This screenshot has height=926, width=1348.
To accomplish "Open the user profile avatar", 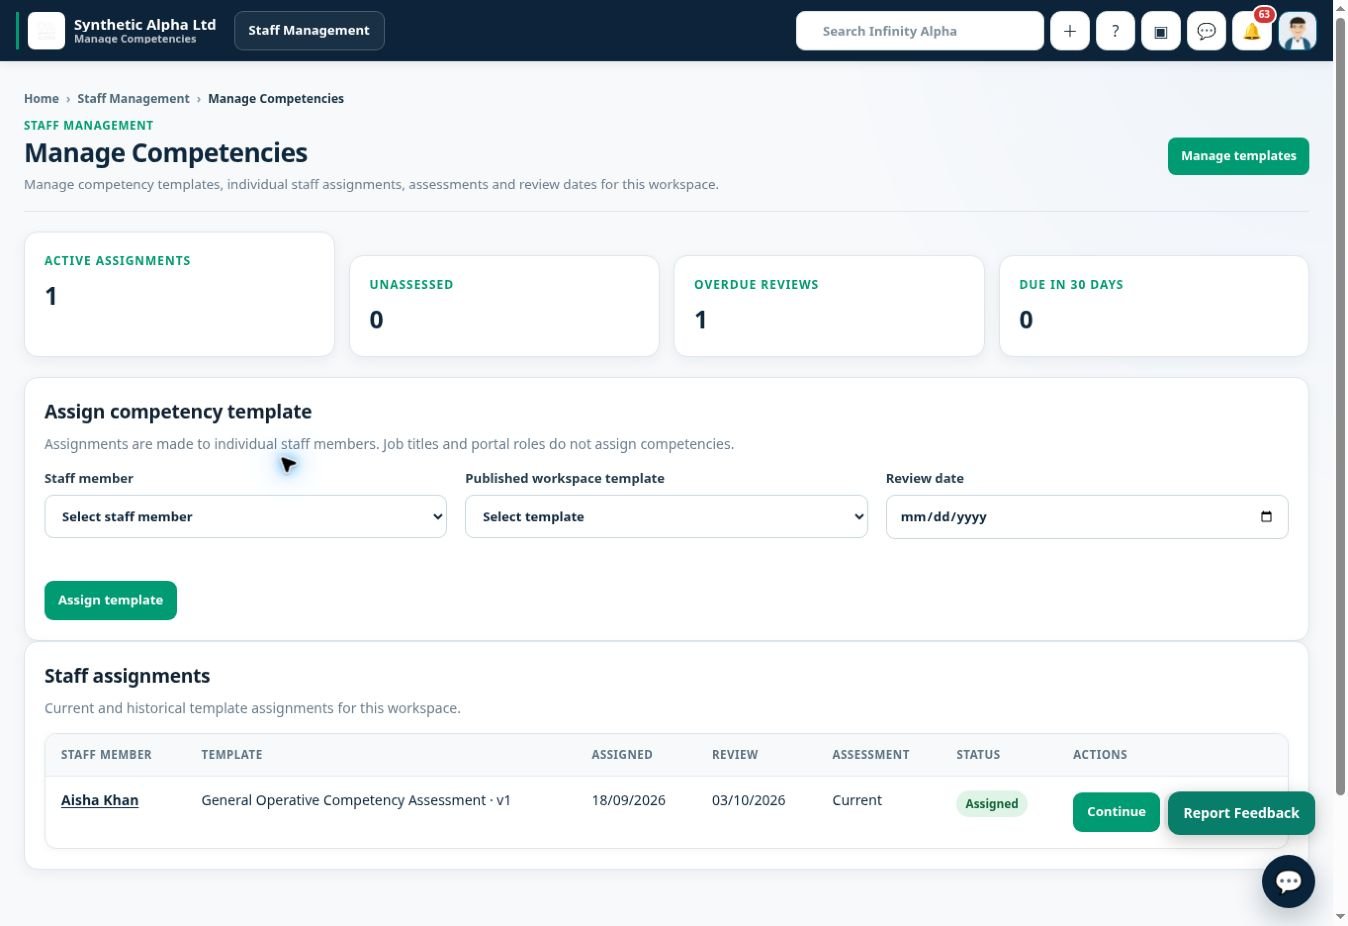I will tap(1297, 31).
